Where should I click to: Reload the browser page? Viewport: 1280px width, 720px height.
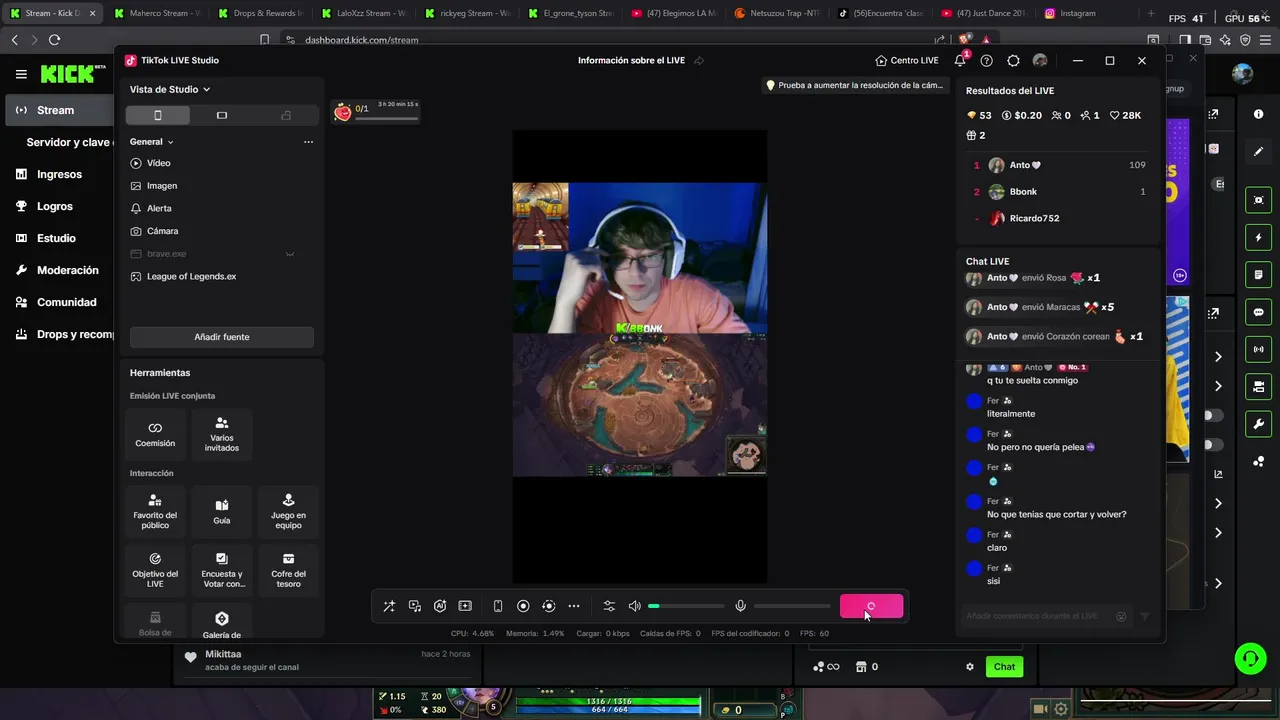[54, 40]
